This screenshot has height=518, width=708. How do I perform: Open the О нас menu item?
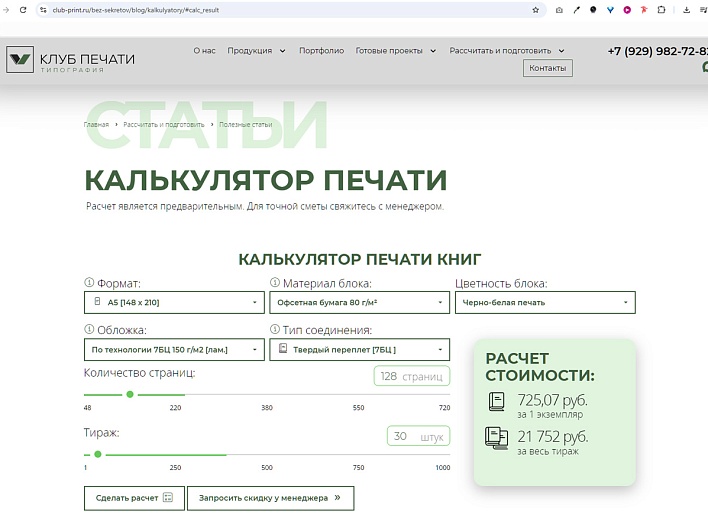[x=205, y=51]
